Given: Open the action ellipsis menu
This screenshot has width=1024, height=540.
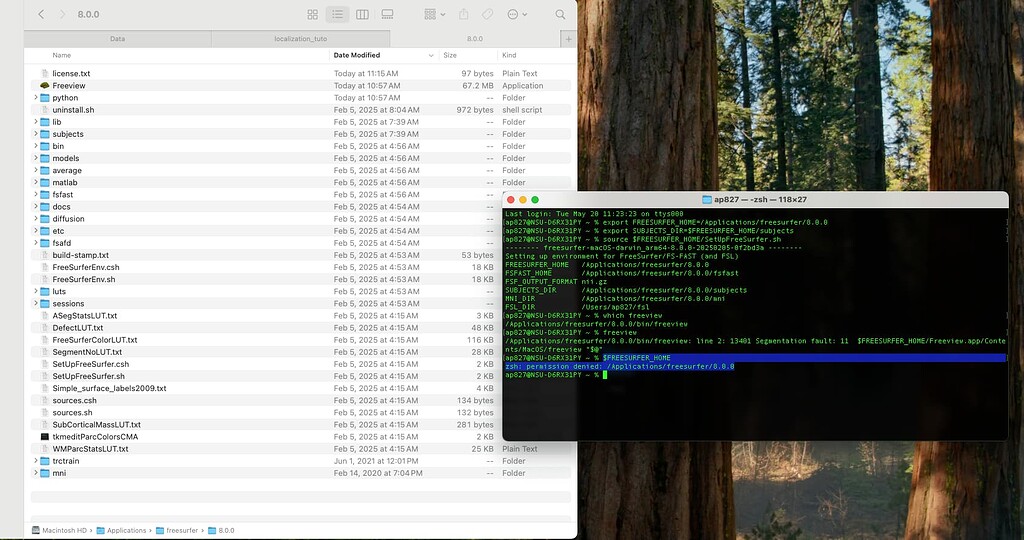Looking at the screenshot, I should pyautogui.click(x=517, y=14).
